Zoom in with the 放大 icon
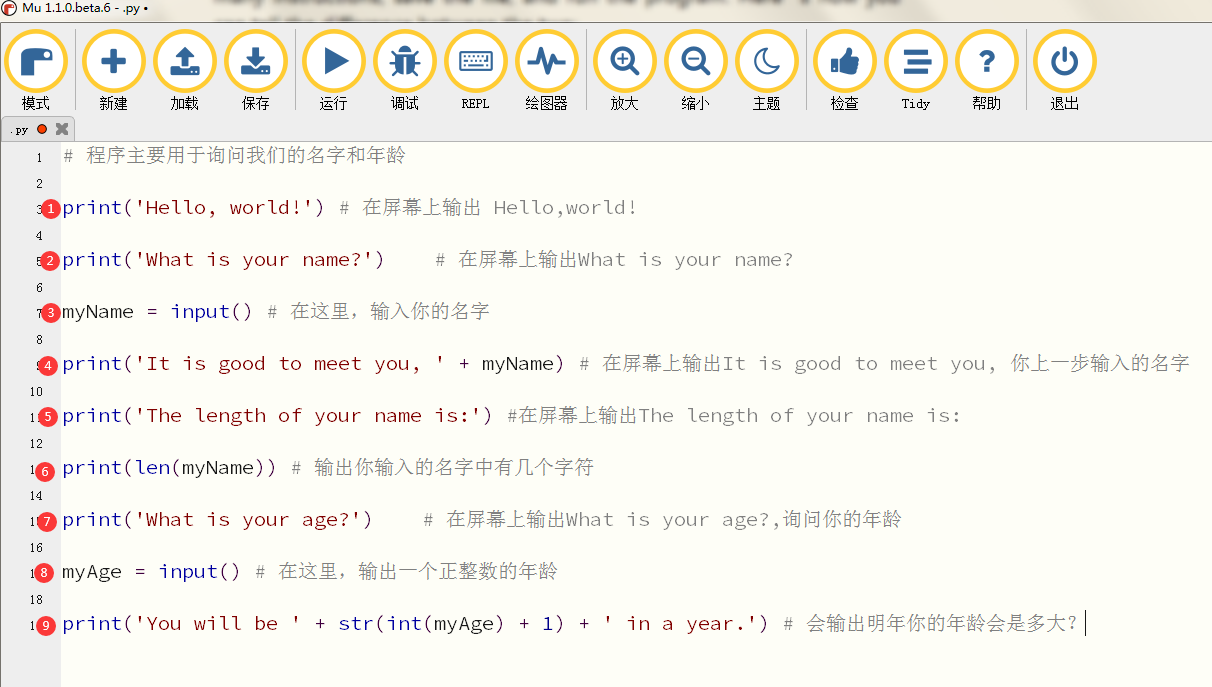Viewport: 1212px width, 687px height. tap(625, 62)
